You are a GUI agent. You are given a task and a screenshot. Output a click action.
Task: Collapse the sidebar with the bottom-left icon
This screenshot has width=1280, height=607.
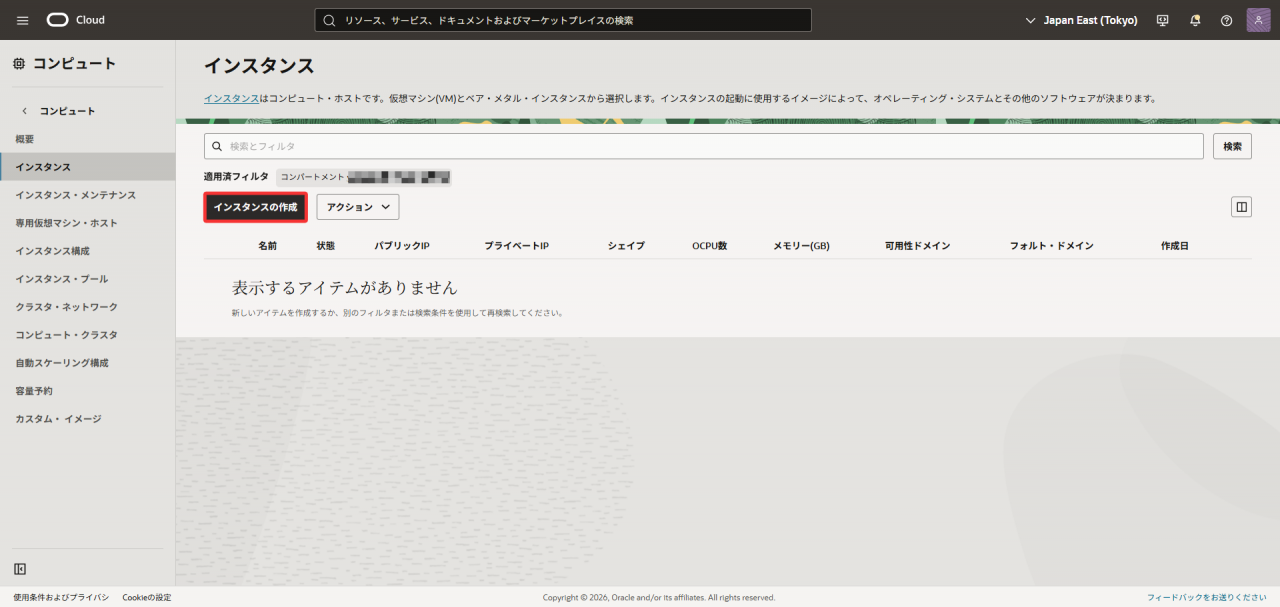[x=20, y=569]
